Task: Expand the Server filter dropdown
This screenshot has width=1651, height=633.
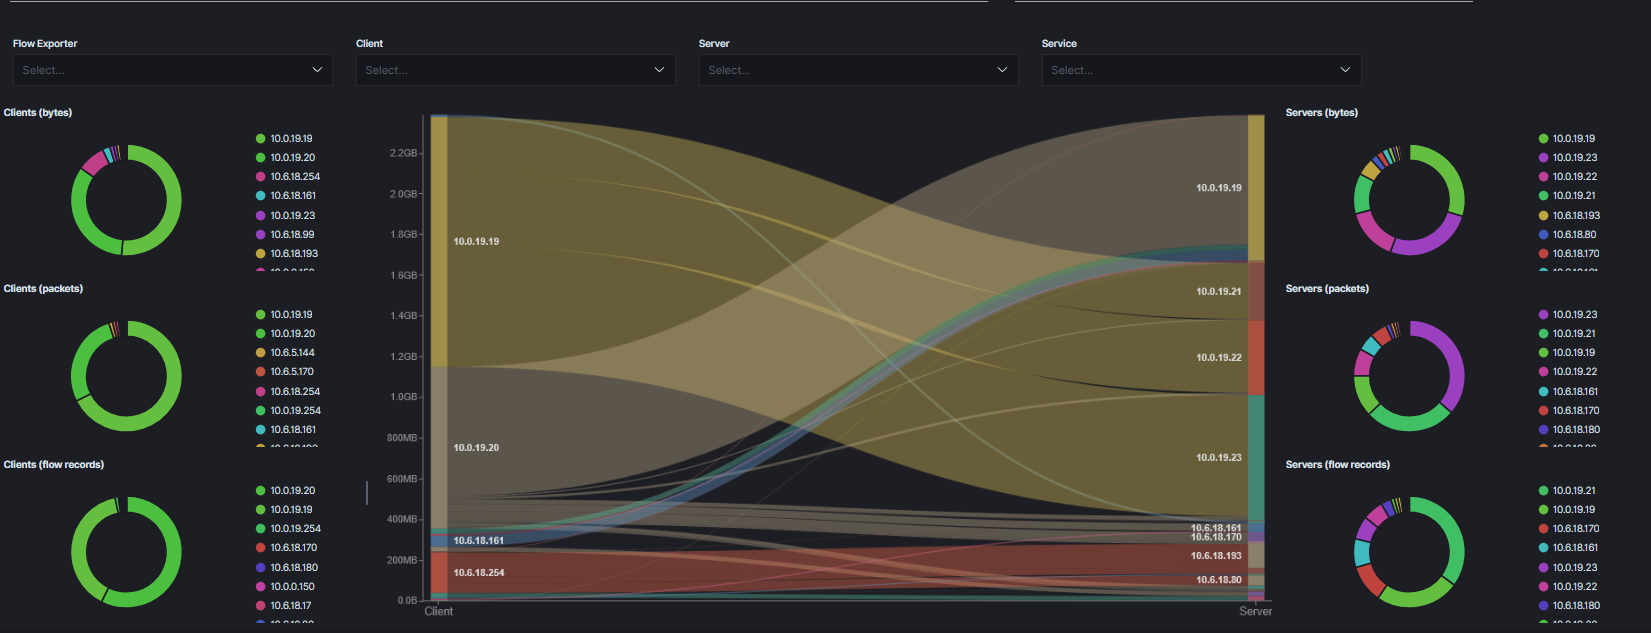Action: pos(858,70)
